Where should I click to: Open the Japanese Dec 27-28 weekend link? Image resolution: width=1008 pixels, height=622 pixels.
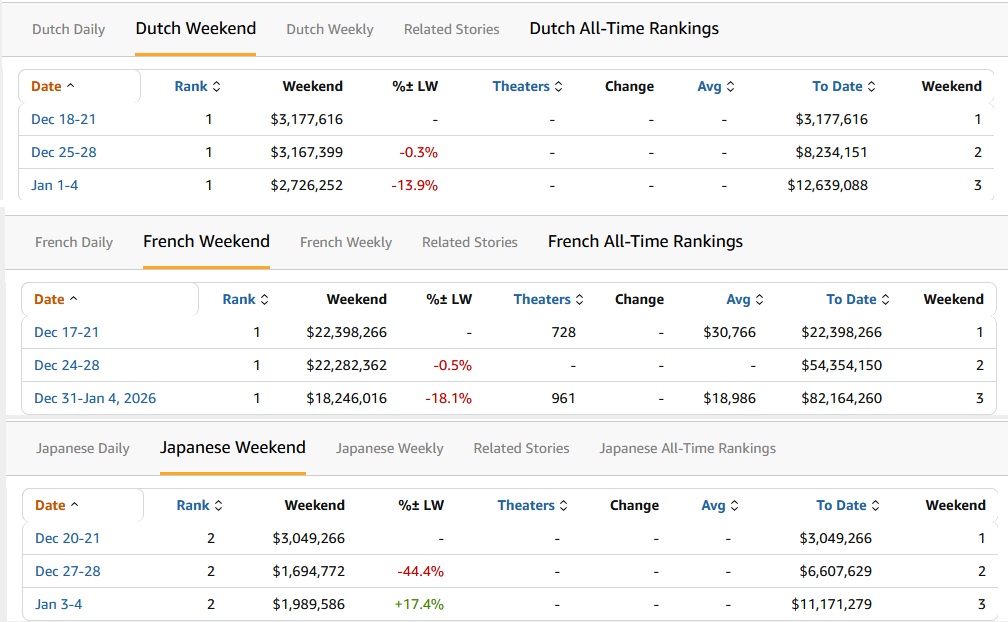point(68,571)
